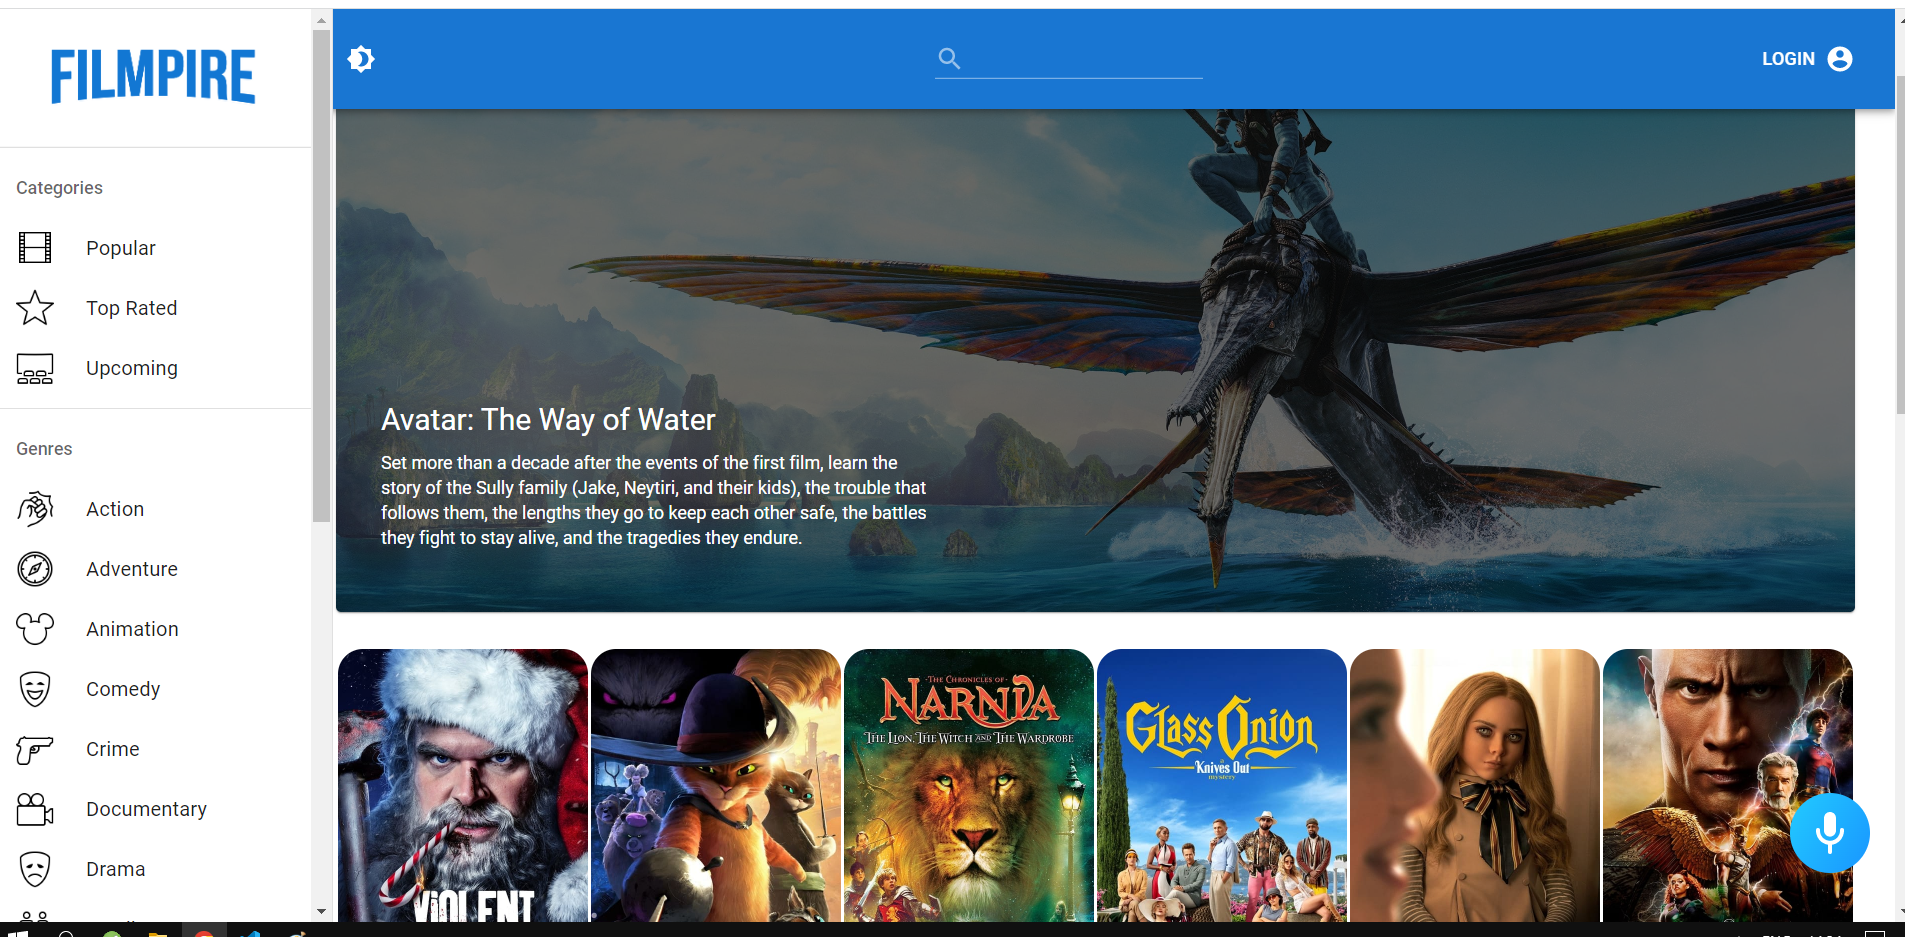The width and height of the screenshot is (1905, 937).
Task: Activate the voice search microphone
Action: 1830,832
